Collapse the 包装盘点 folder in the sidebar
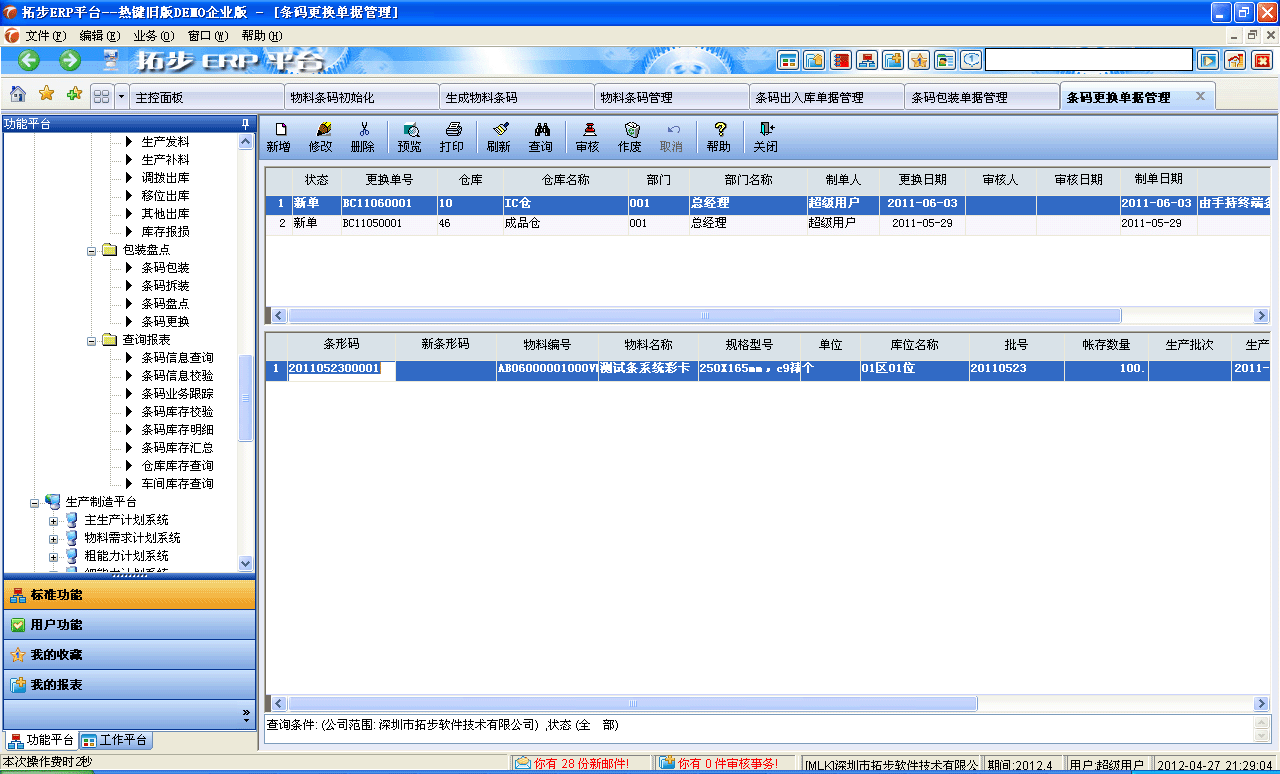1280x774 pixels. 90,249
